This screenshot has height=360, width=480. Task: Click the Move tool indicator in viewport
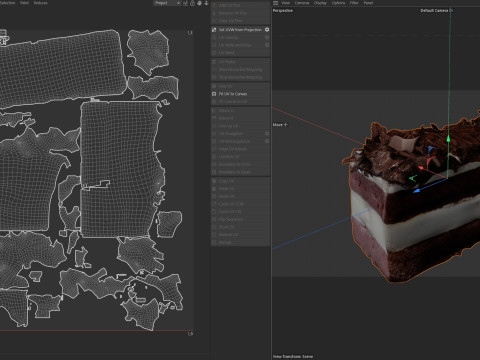(x=280, y=125)
